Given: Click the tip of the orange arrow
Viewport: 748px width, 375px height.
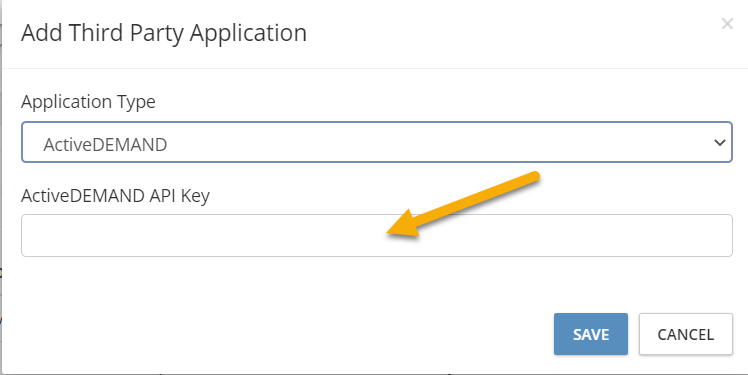Looking at the screenshot, I should pyautogui.click(x=389, y=233).
